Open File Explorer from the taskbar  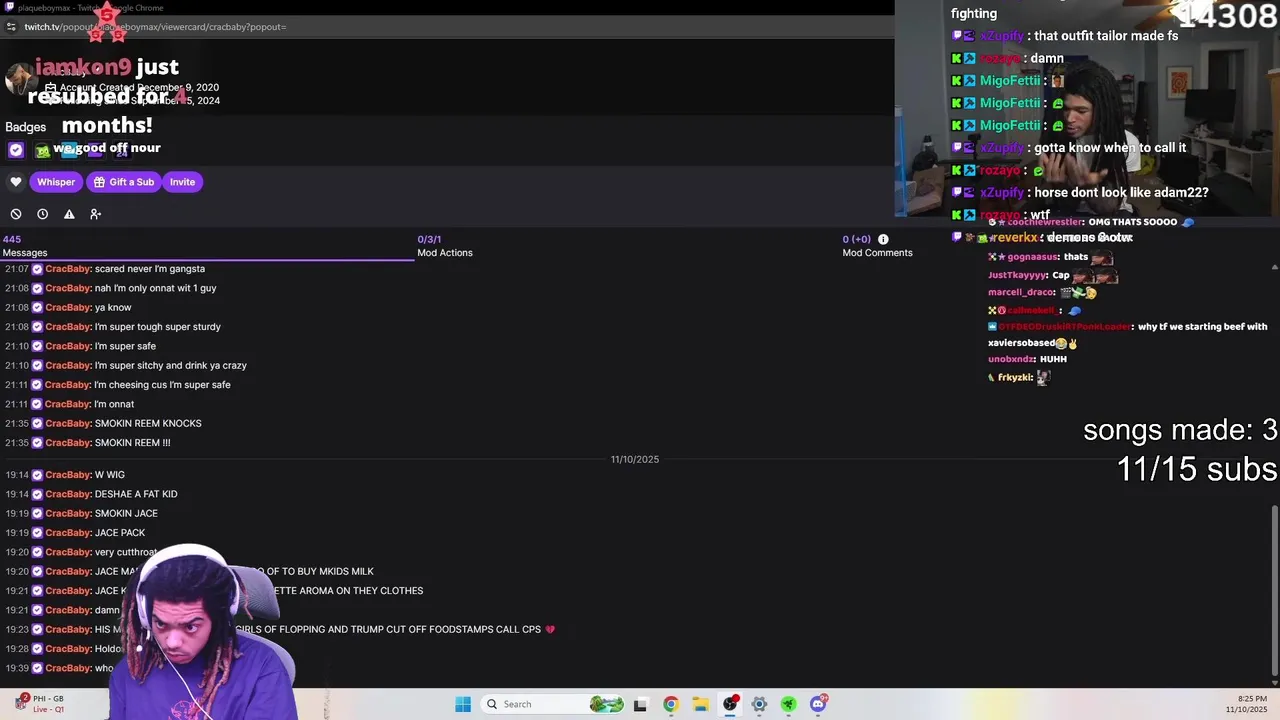(x=700, y=704)
